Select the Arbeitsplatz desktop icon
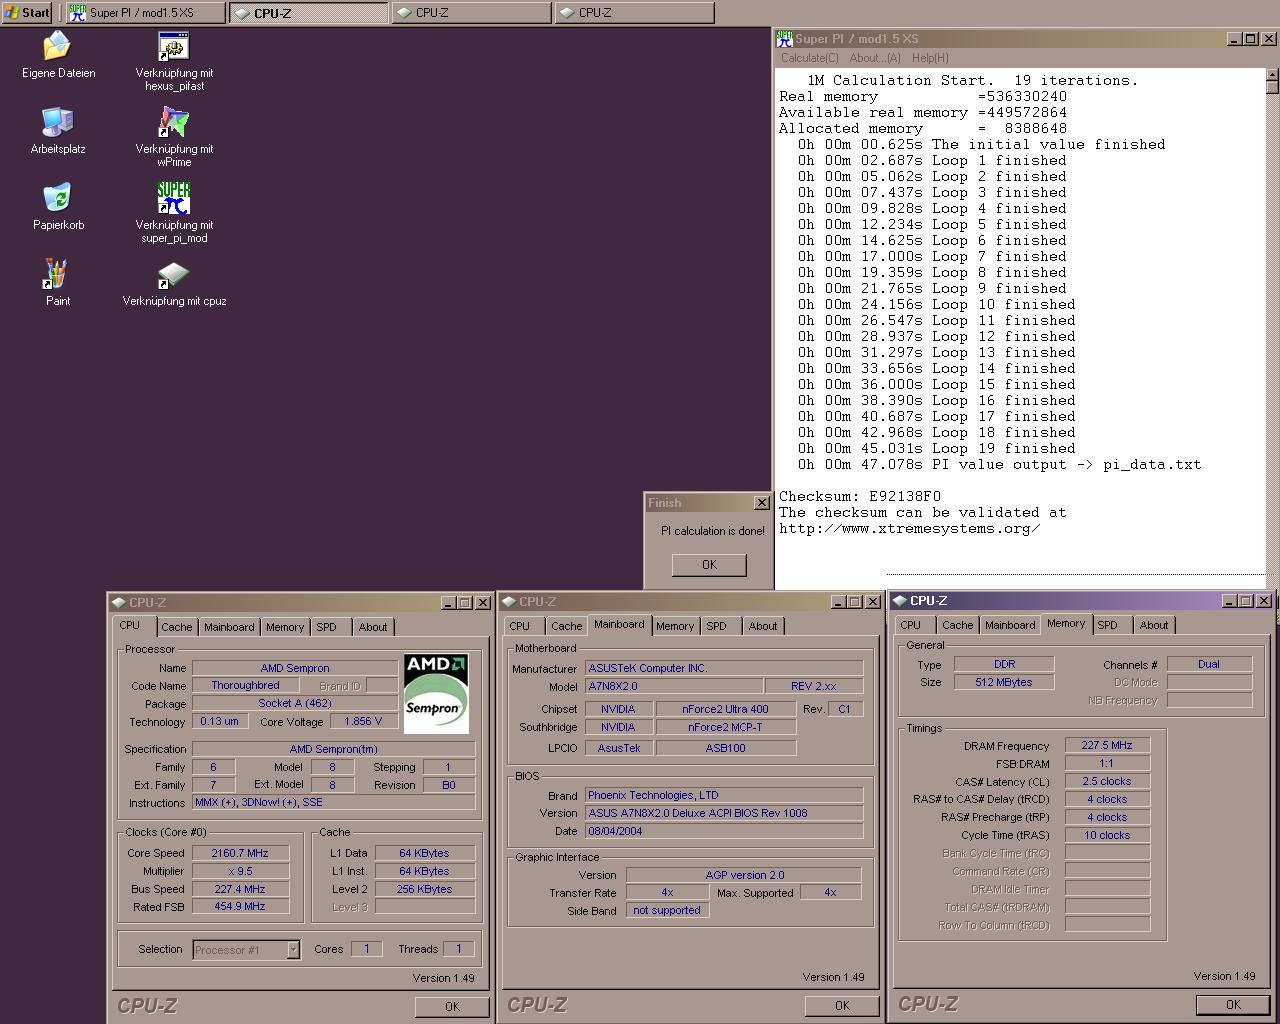Viewport: 1280px width, 1024px height. click(x=58, y=122)
